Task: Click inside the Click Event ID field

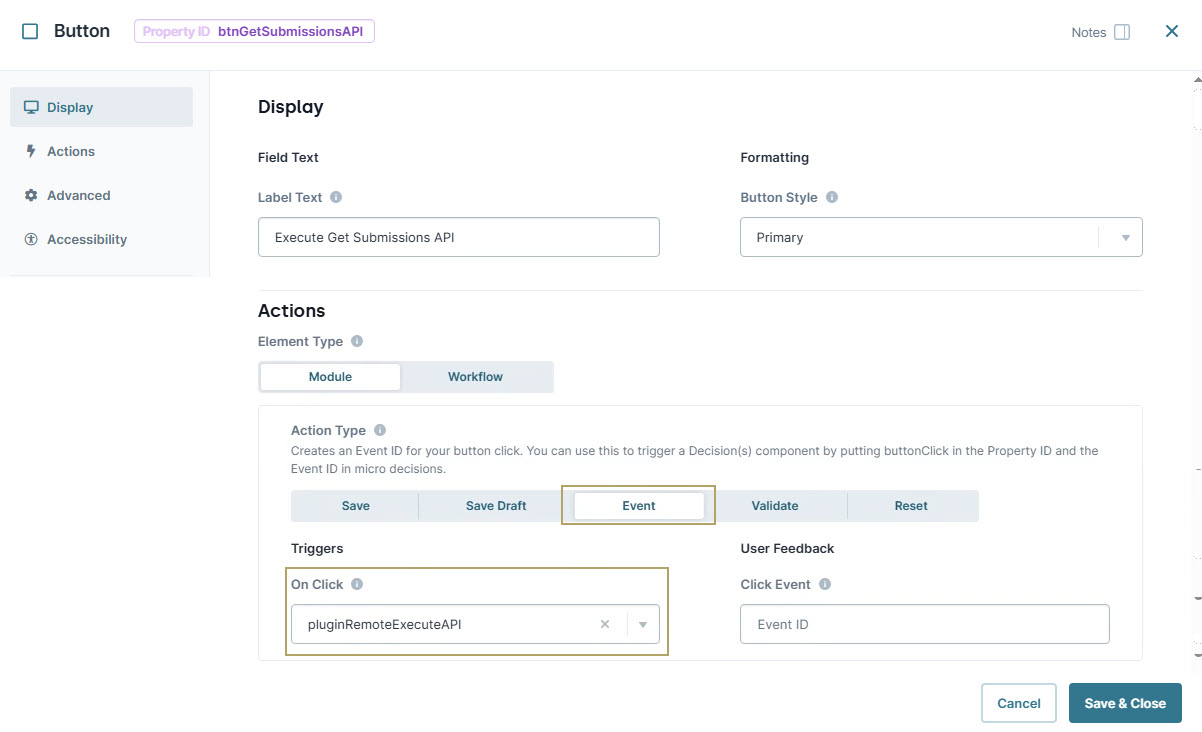Action: point(923,623)
